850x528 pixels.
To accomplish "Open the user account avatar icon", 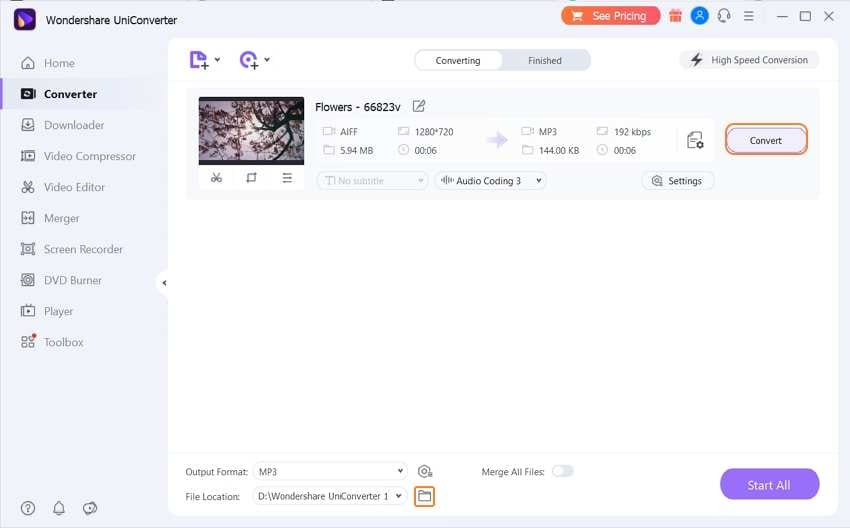I will coord(699,16).
